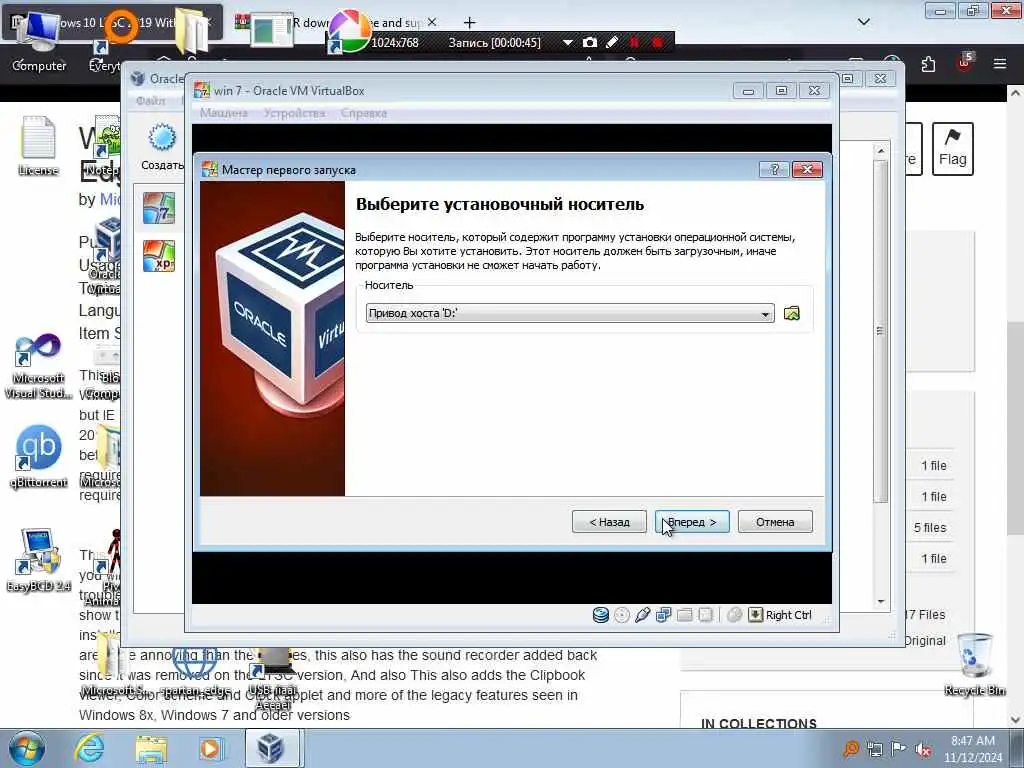Viewport: 1024px width, 768px height.
Task: Open the License desktop file
Action: click(38, 146)
